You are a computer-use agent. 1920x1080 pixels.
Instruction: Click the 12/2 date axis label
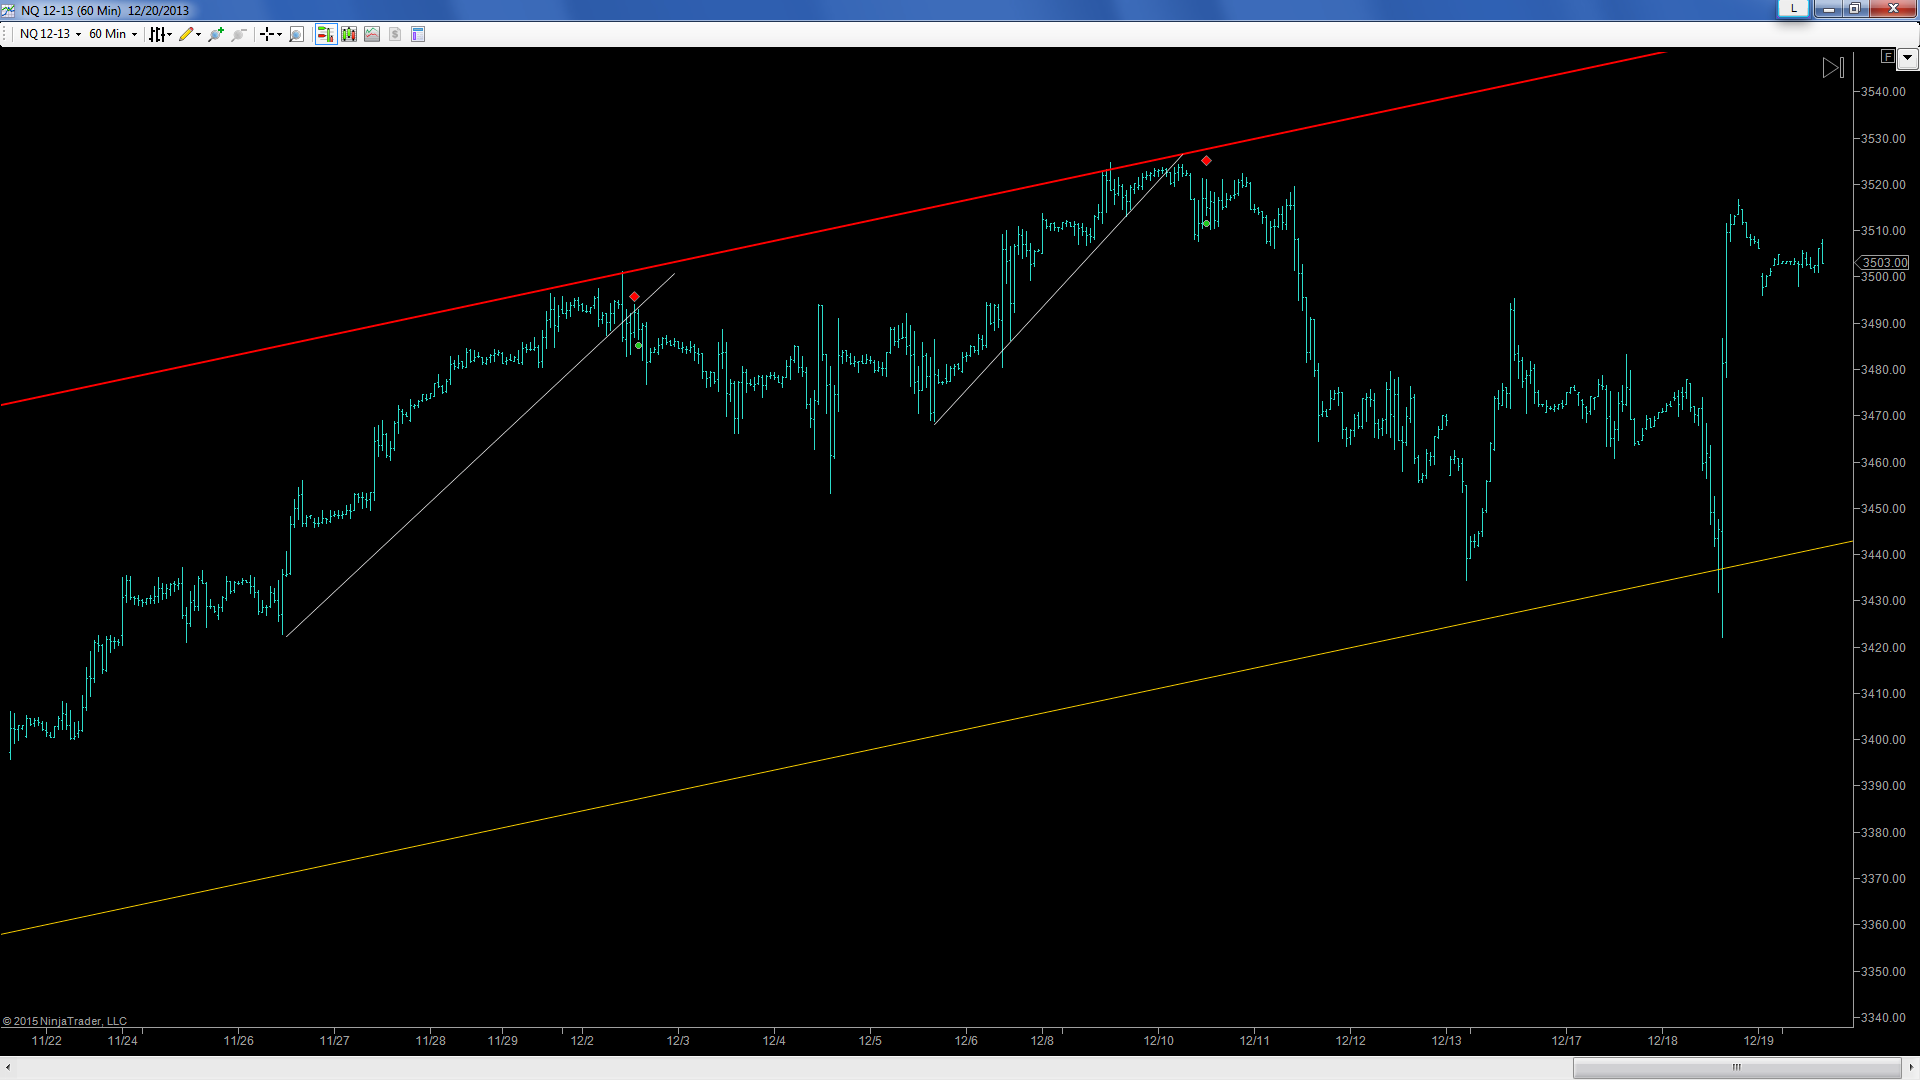(x=582, y=1041)
